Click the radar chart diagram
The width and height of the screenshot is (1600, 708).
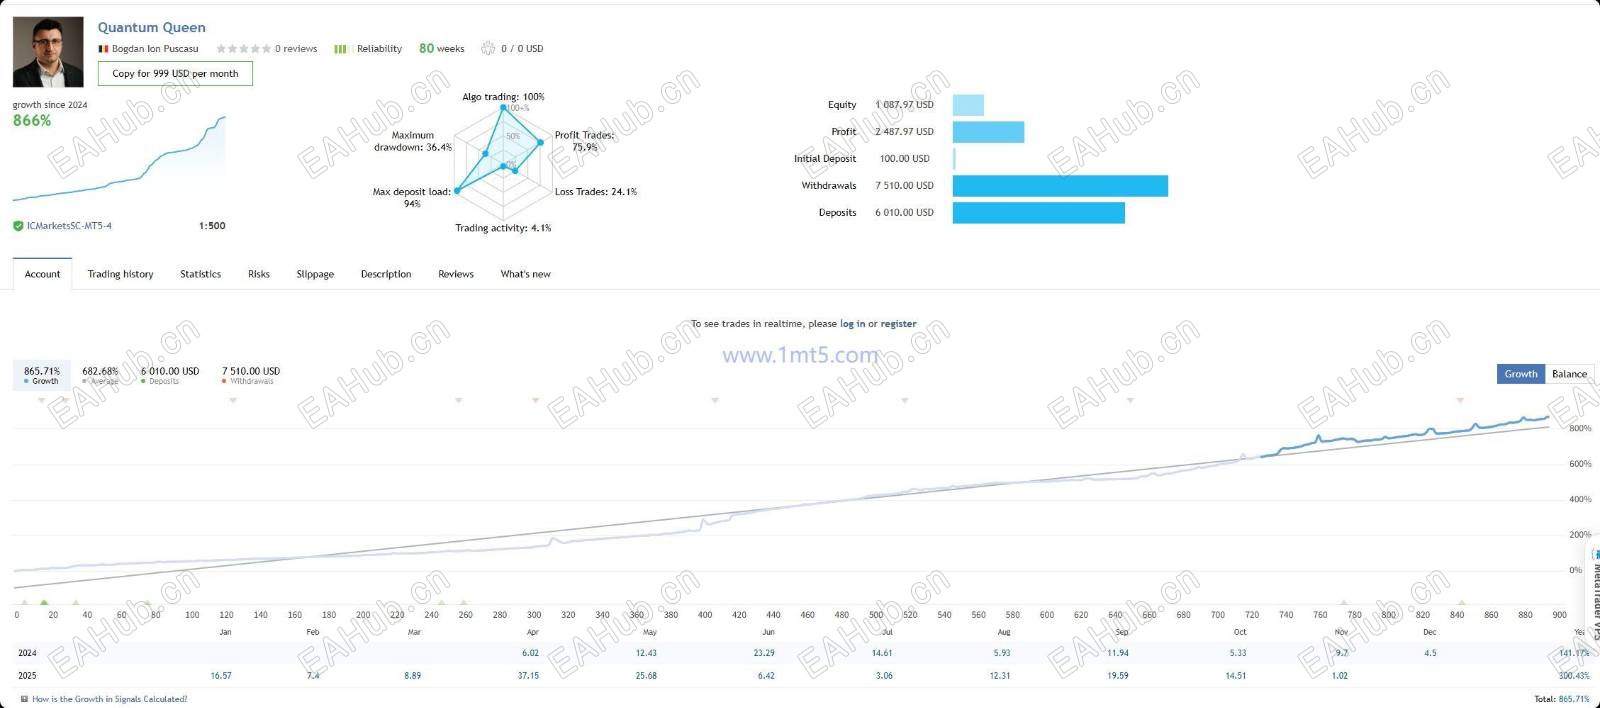click(x=499, y=160)
